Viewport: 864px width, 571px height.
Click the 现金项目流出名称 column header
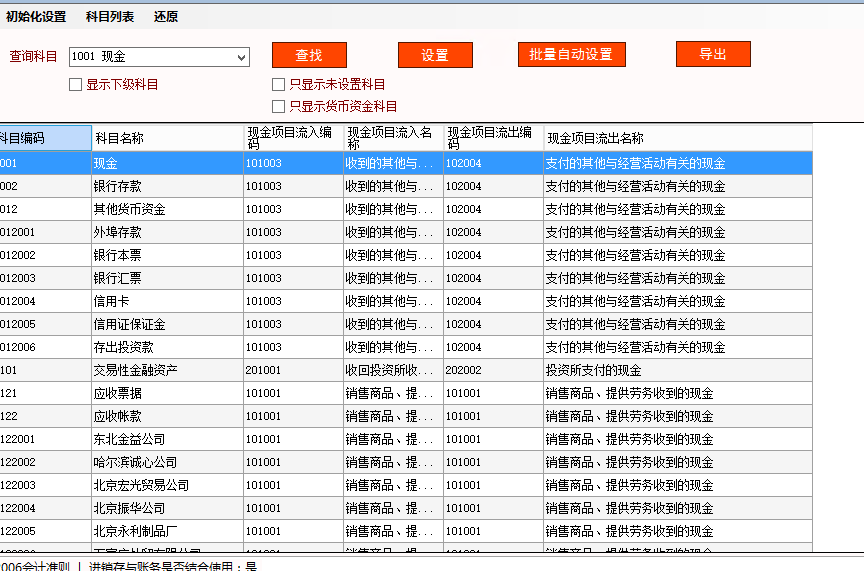[677, 138]
